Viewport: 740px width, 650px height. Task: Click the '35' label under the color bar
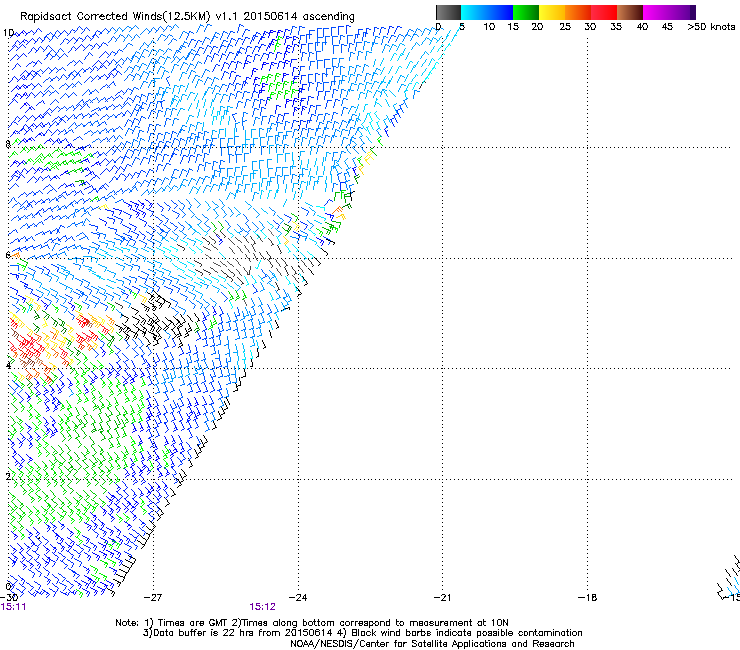click(616, 27)
